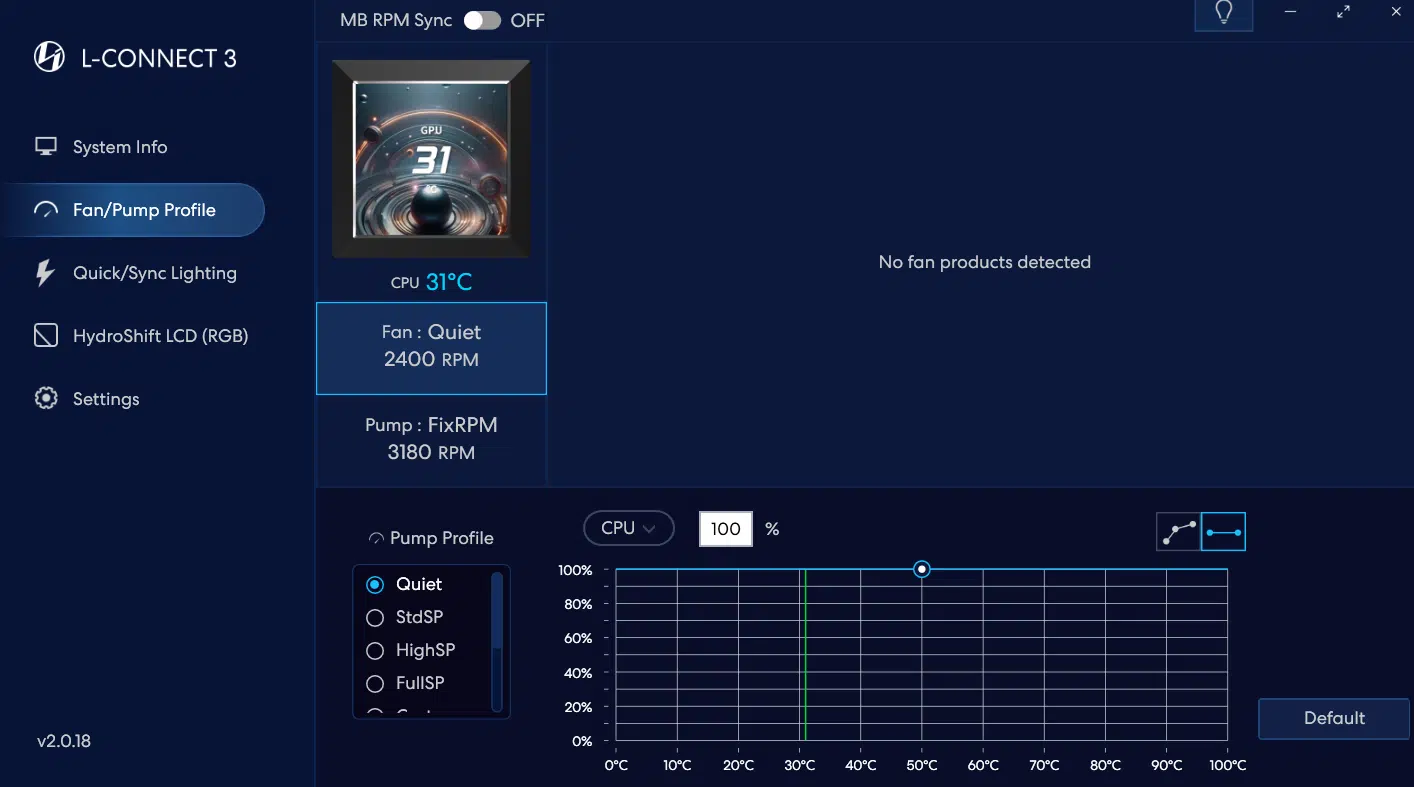Select the Pump : FixRPM 3180 RPM card
The width and height of the screenshot is (1414, 787).
(431, 439)
